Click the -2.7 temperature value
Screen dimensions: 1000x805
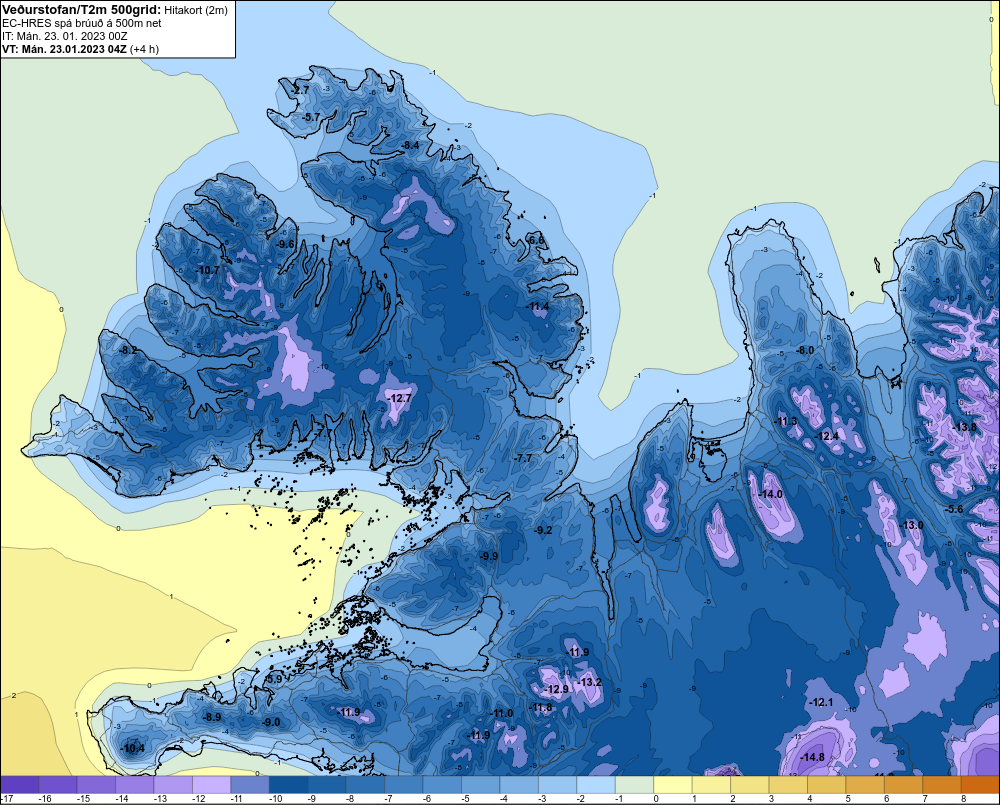click(x=300, y=90)
